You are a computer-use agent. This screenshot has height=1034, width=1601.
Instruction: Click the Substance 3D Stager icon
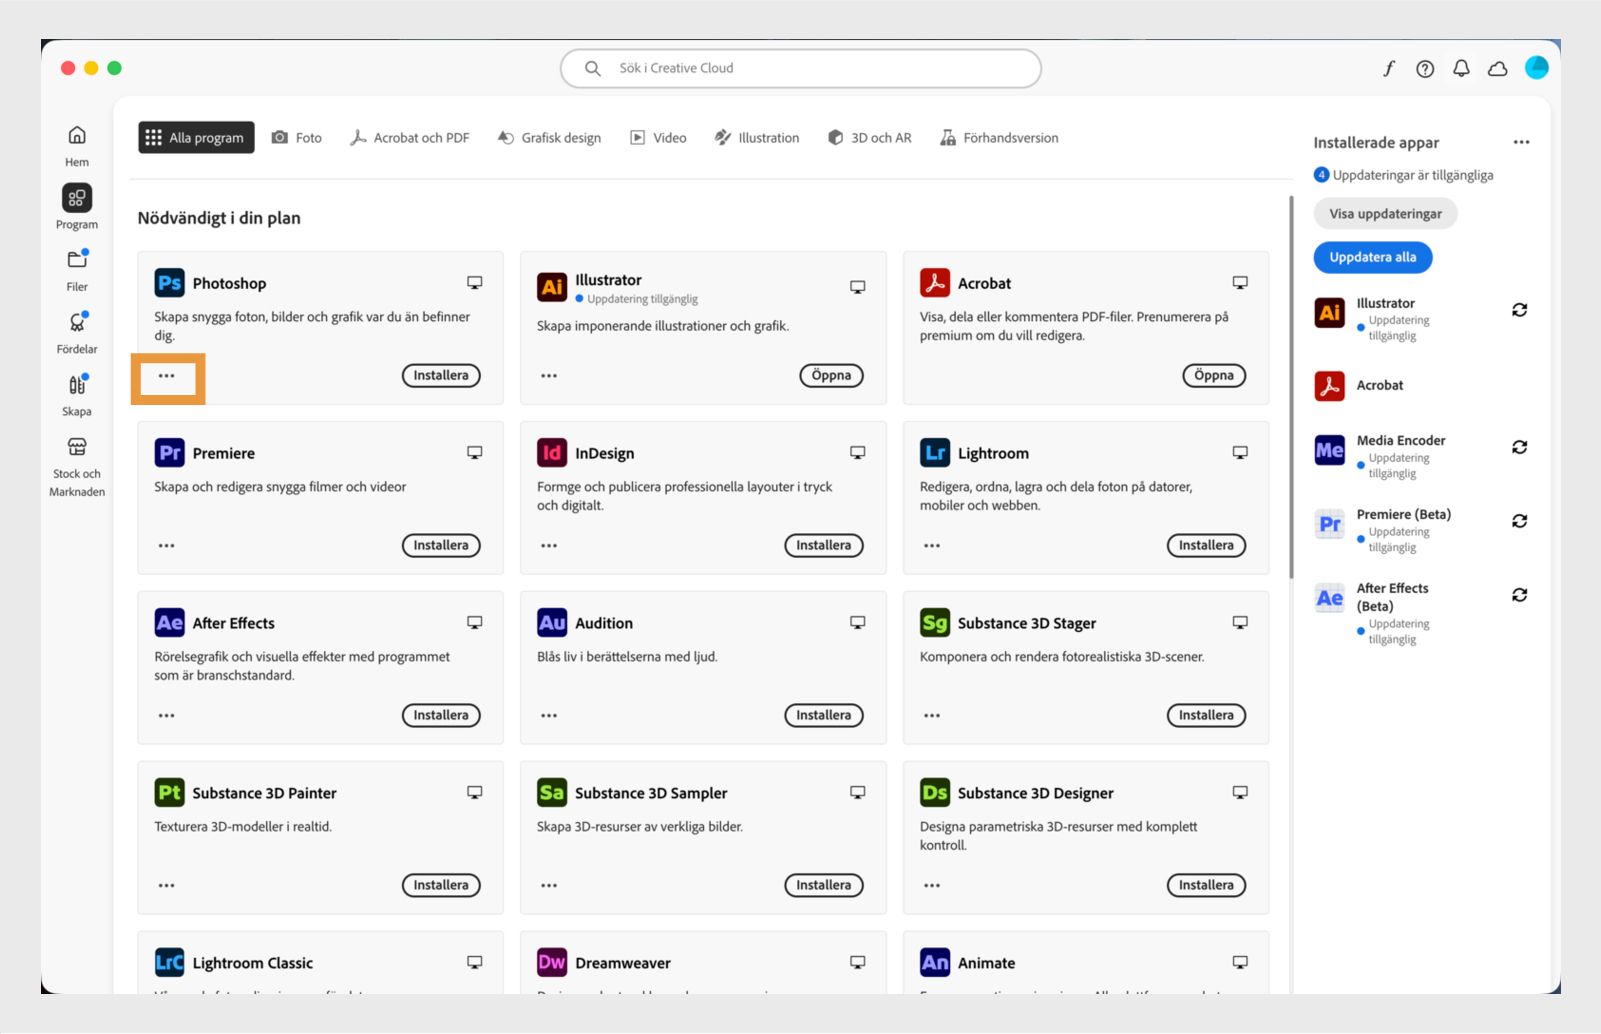pyautogui.click(x=935, y=623)
